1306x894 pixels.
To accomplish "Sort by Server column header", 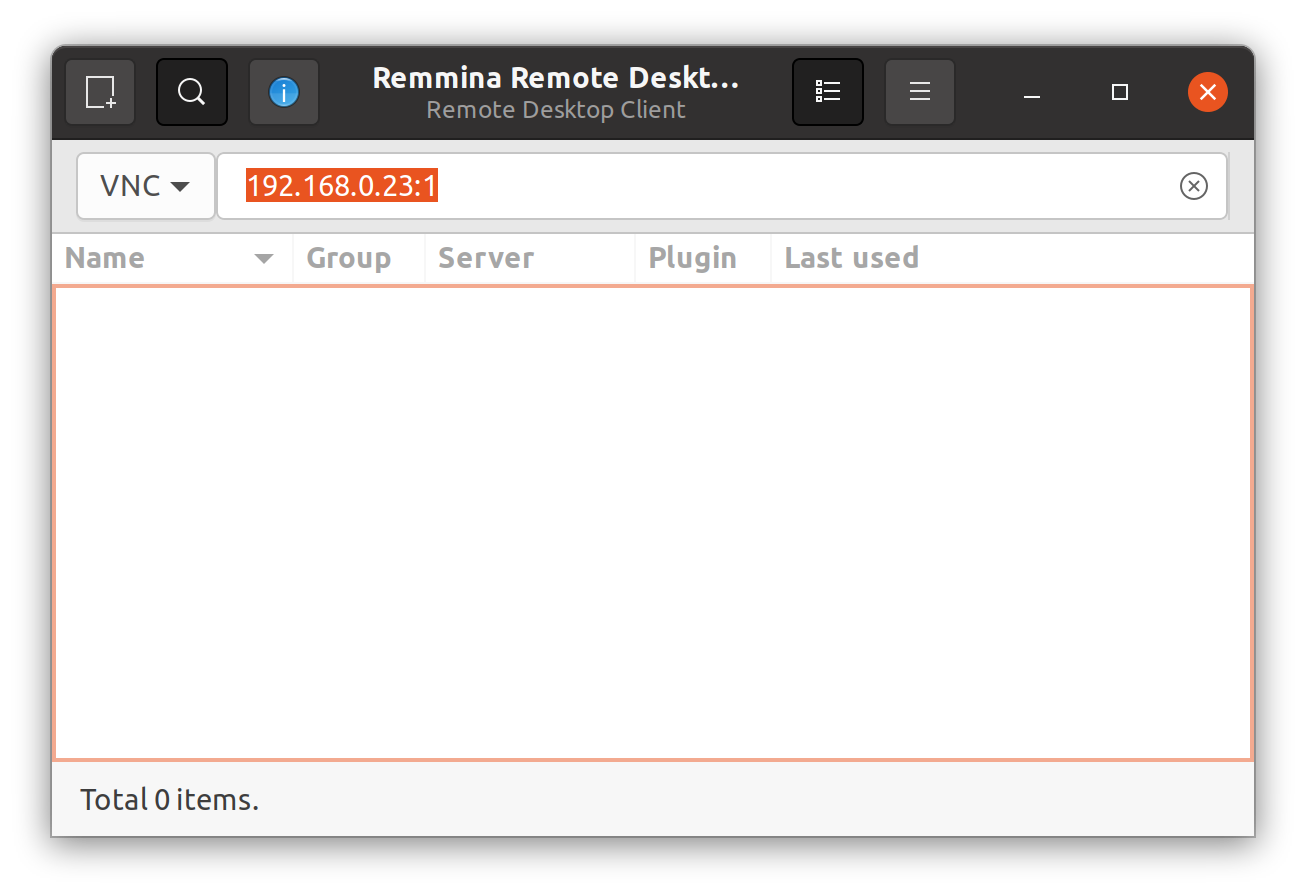I will click(530, 258).
